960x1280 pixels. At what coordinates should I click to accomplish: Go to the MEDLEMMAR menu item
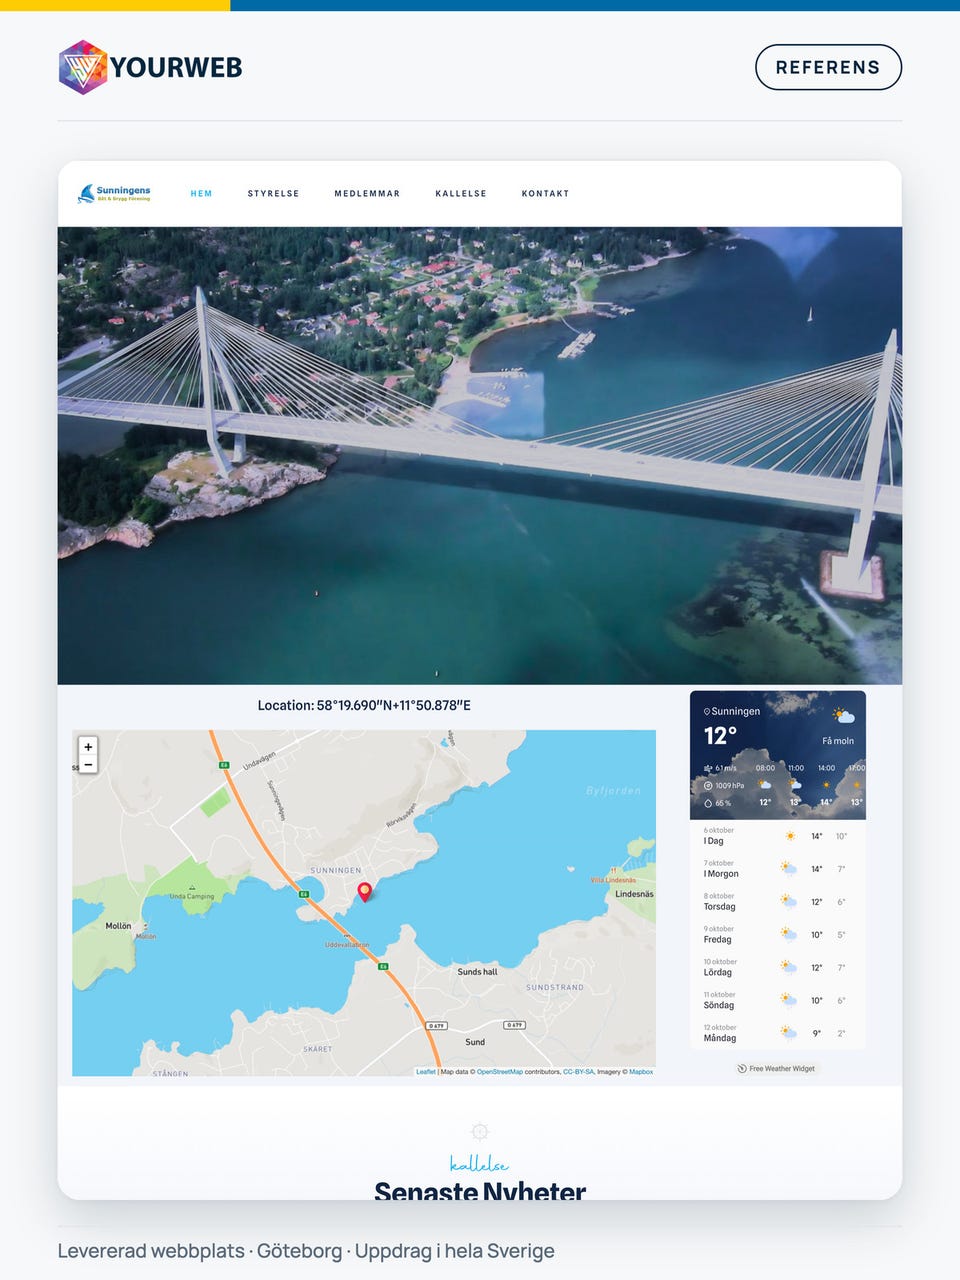click(367, 194)
